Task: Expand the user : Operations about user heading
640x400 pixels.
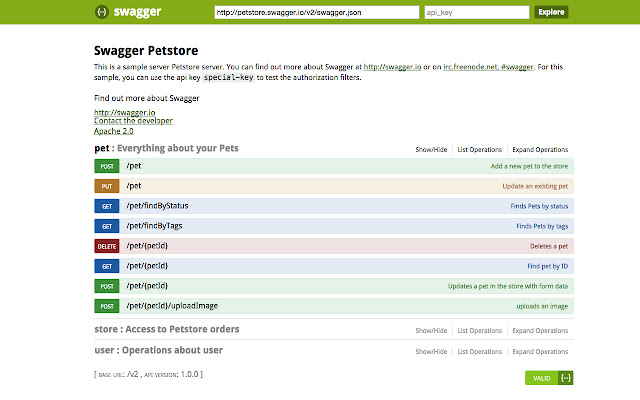Action: point(158,350)
